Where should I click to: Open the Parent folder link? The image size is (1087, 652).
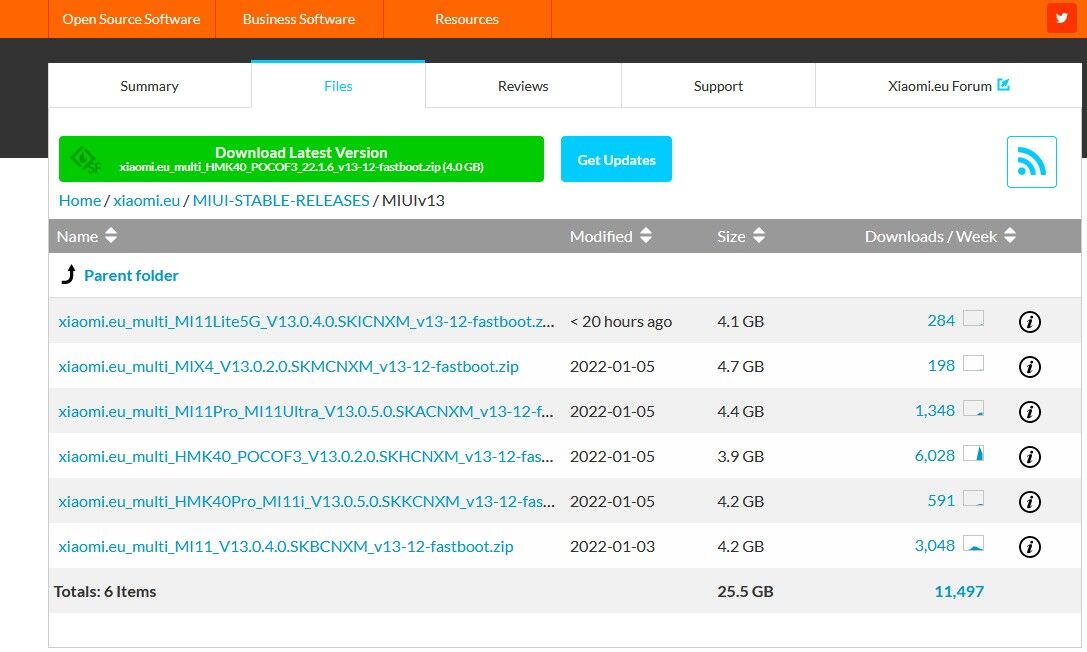click(131, 275)
